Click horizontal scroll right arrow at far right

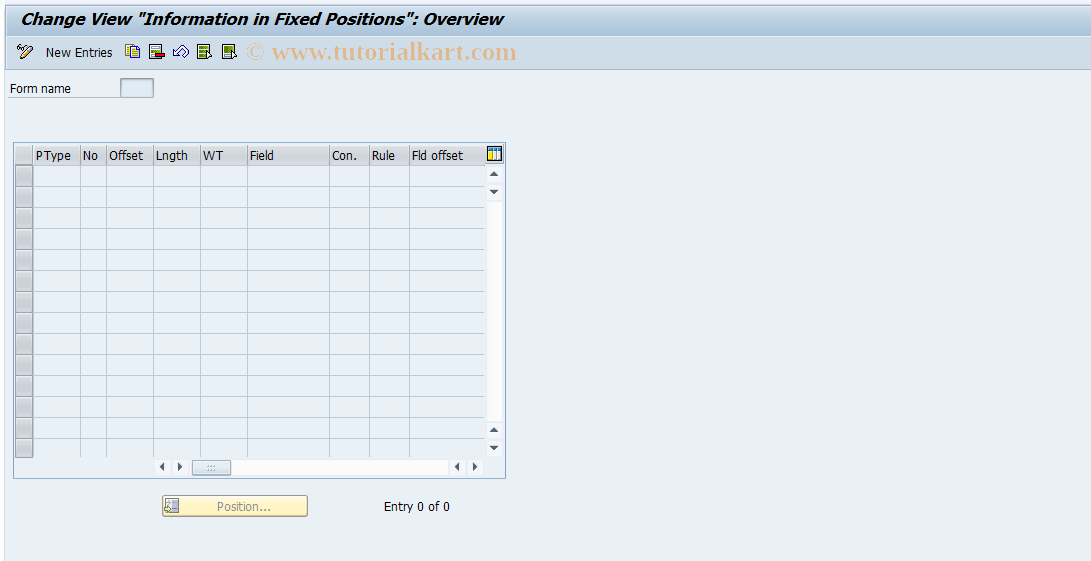click(475, 467)
